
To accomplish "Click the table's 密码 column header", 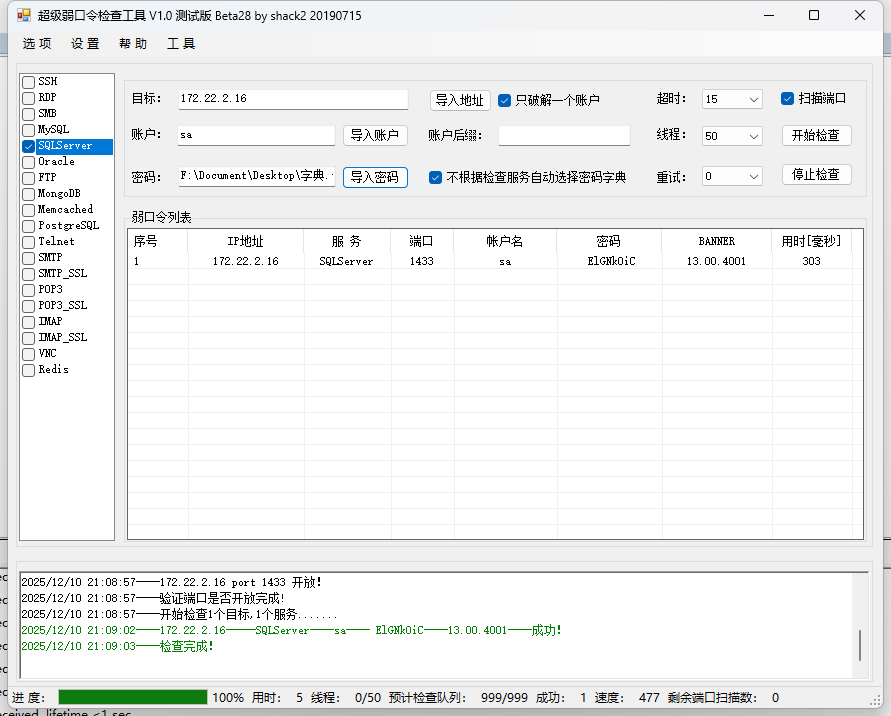I will click(x=609, y=242).
